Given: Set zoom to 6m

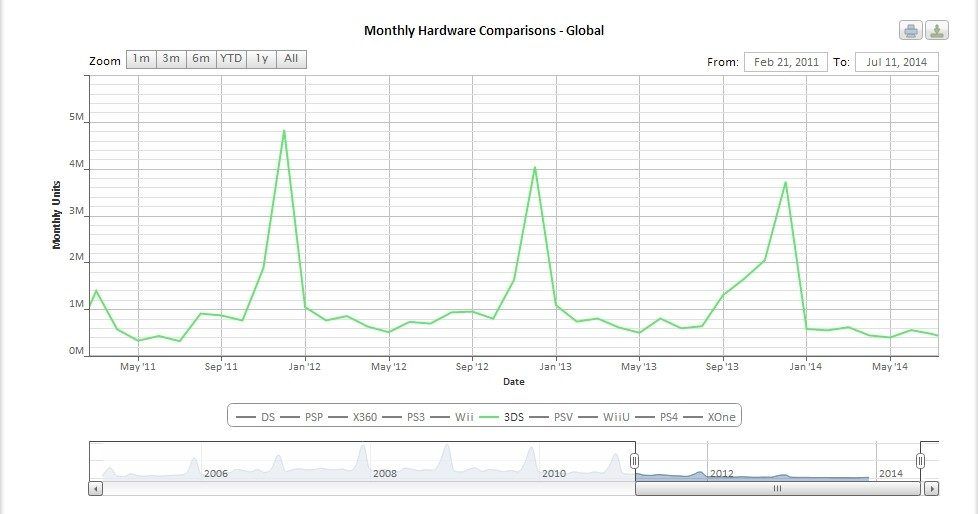Looking at the screenshot, I should [201, 59].
